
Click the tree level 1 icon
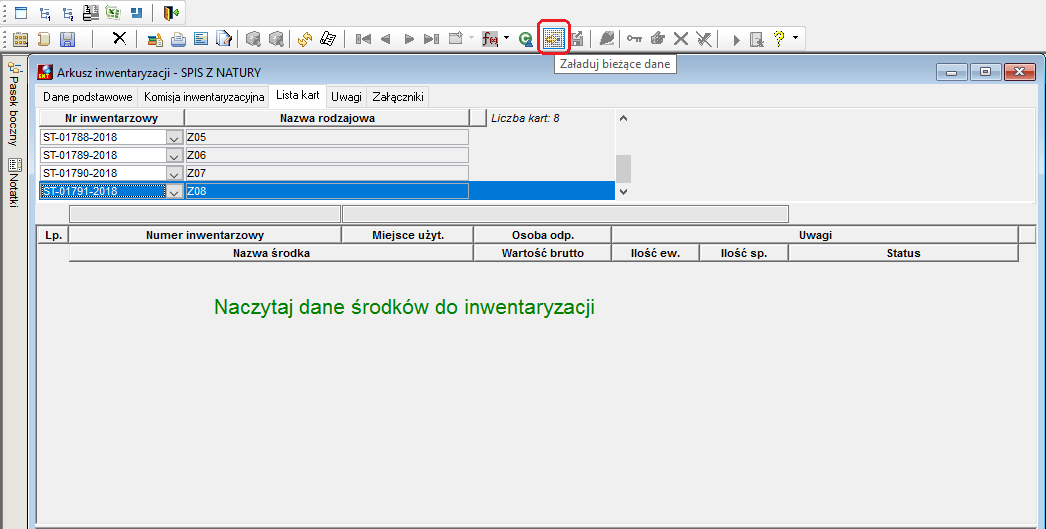click(45, 13)
